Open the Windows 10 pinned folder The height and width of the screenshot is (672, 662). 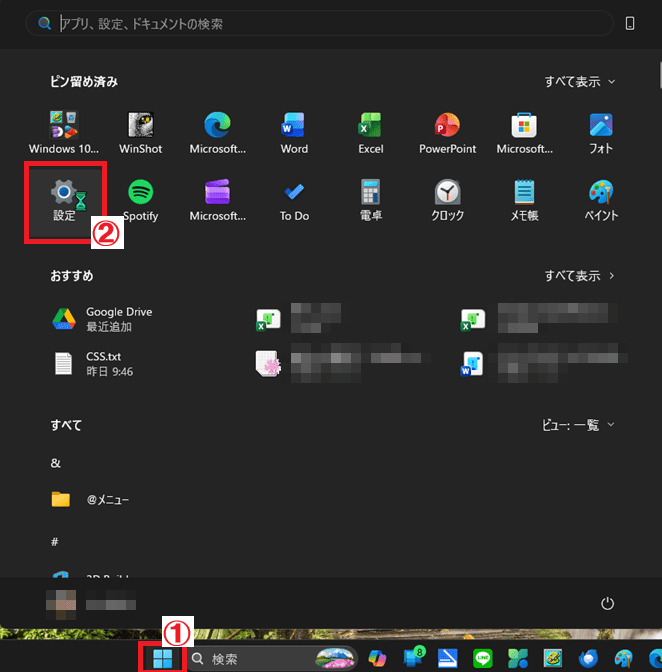click(x=64, y=132)
